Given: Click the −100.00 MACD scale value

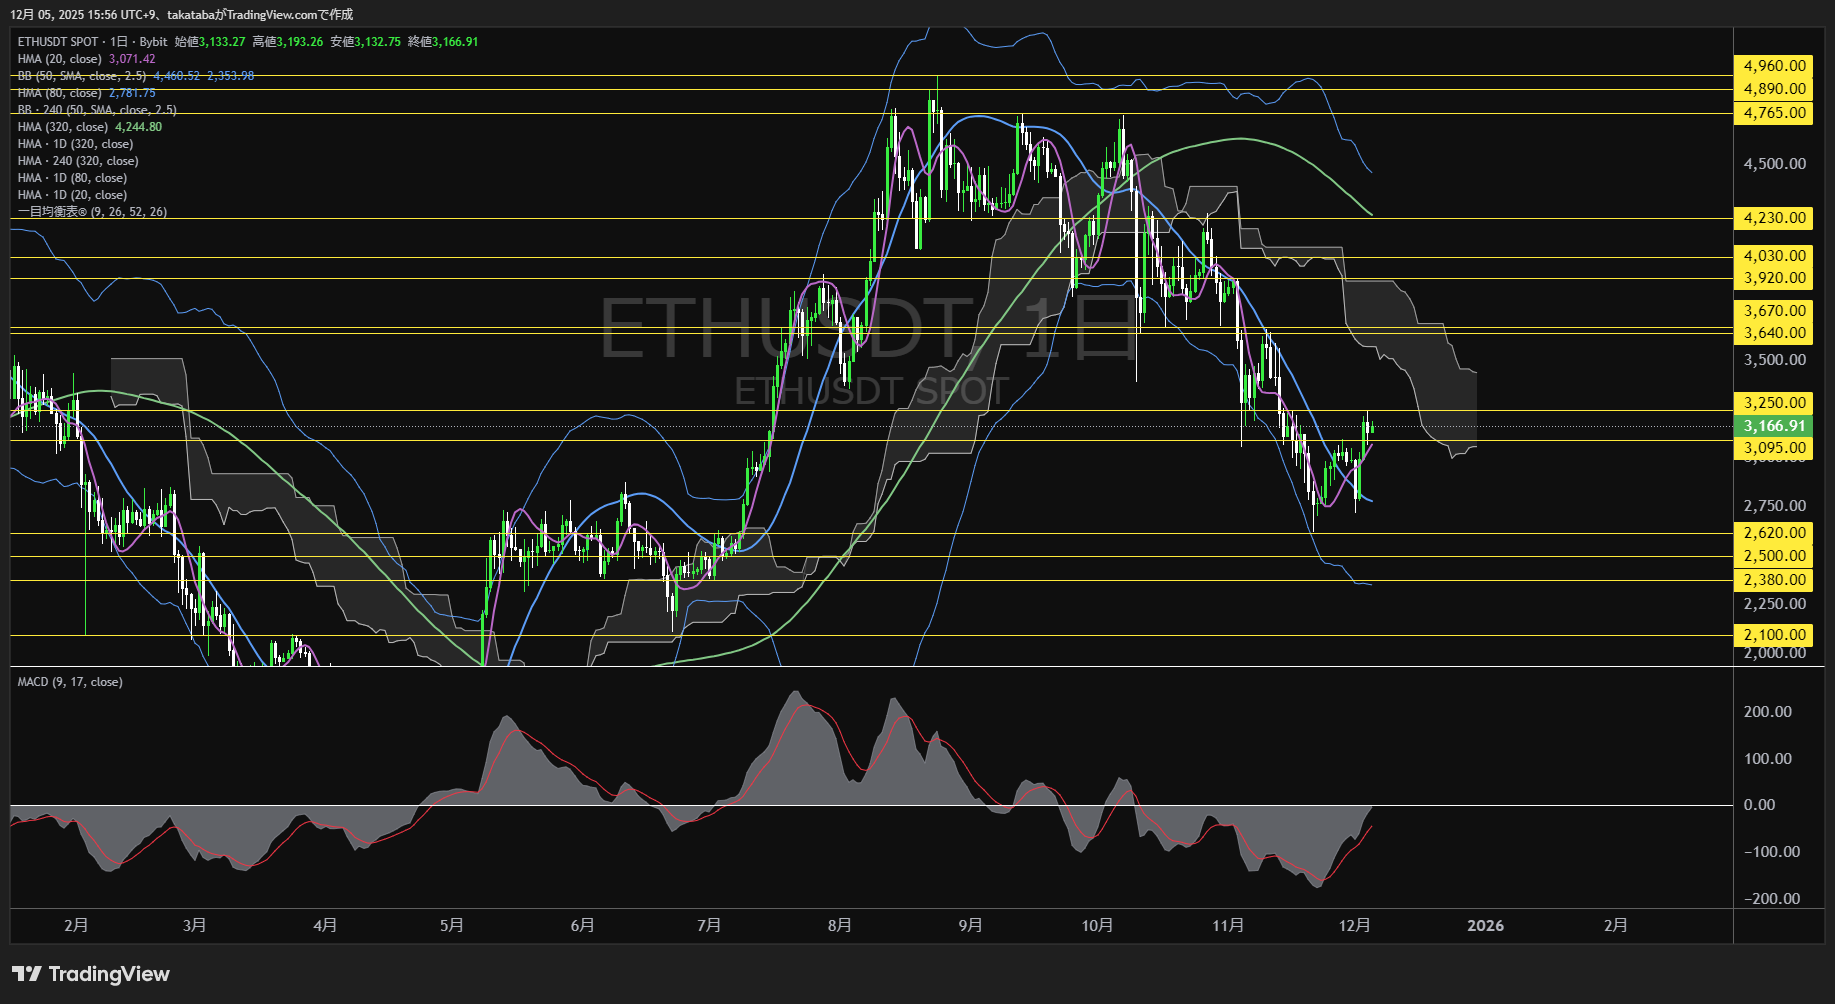Looking at the screenshot, I should 1771,852.
